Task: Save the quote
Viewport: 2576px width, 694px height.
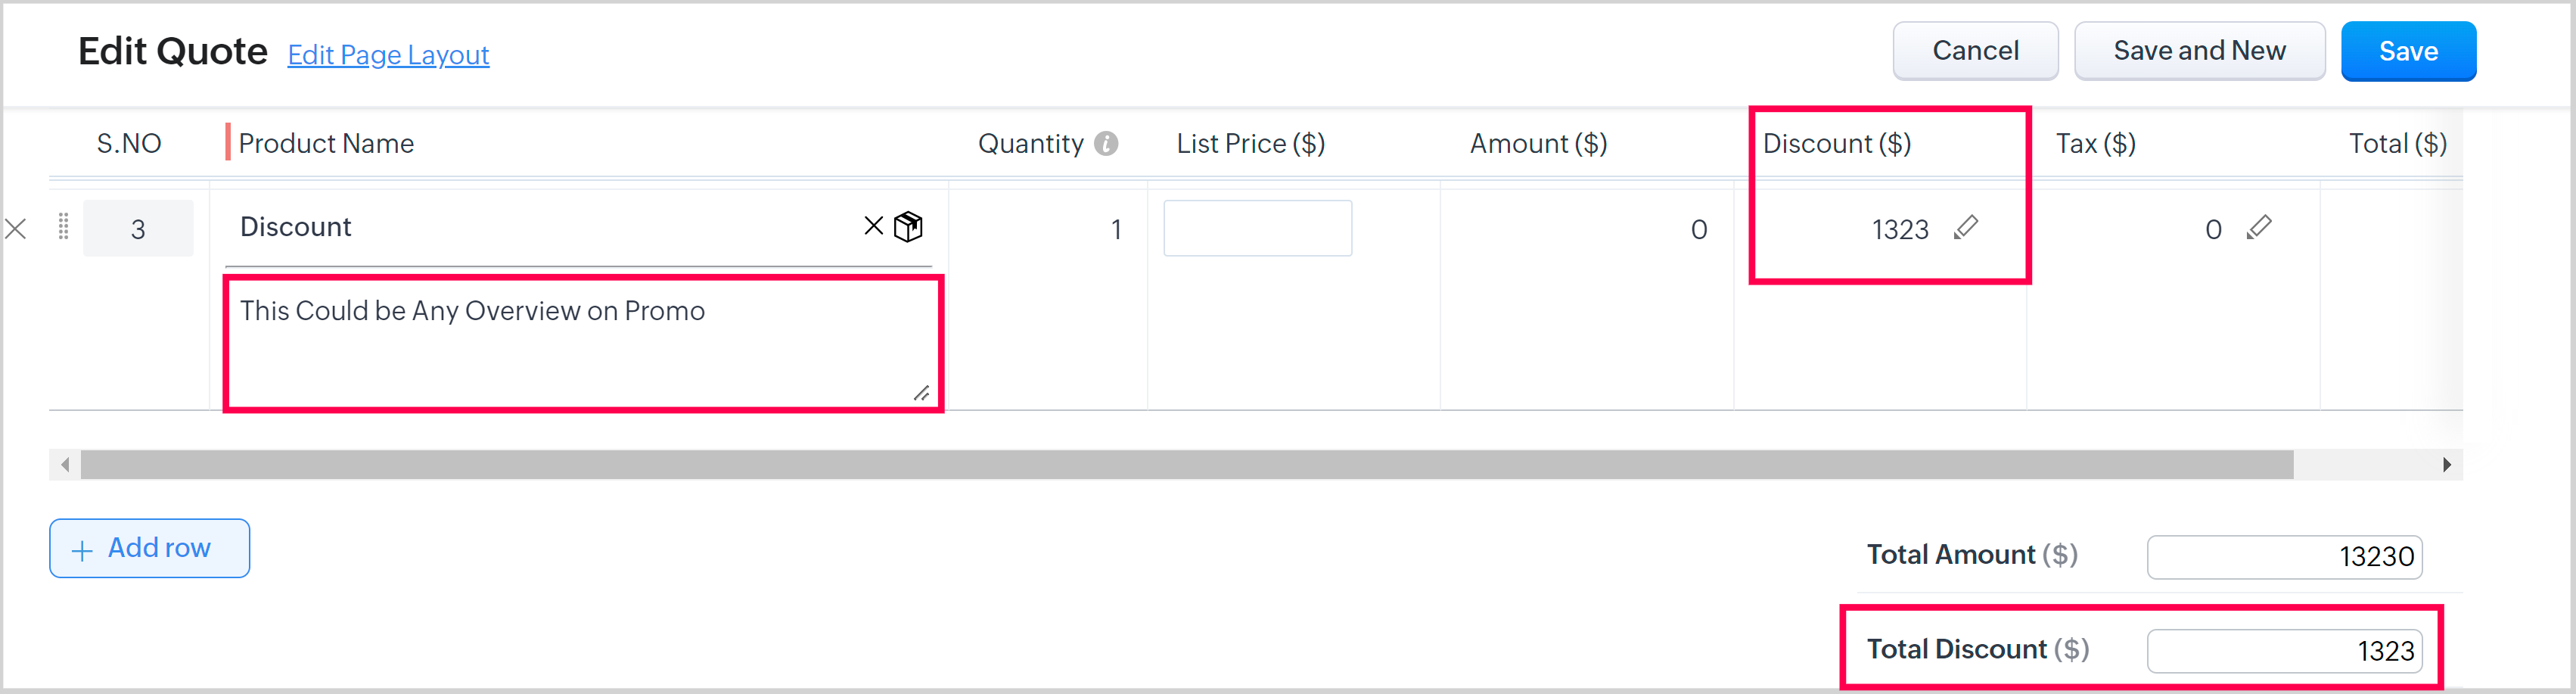Action: (x=2407, y=51)
